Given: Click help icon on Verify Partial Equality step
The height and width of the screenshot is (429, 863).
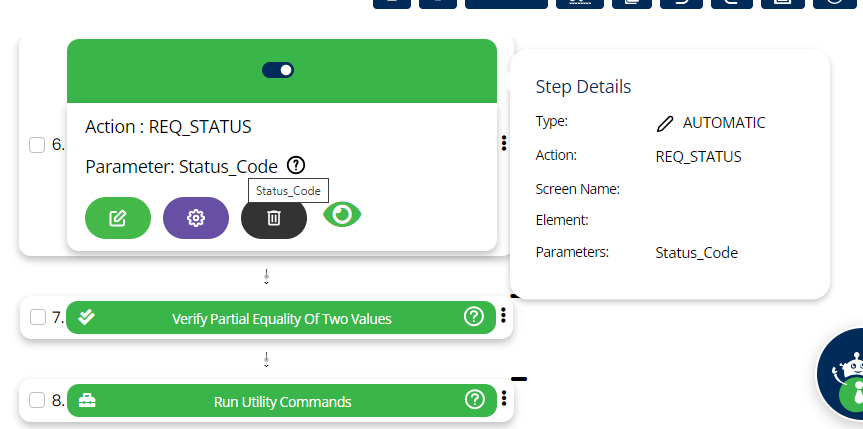Looking at the screenshot, I should point(474,317).
